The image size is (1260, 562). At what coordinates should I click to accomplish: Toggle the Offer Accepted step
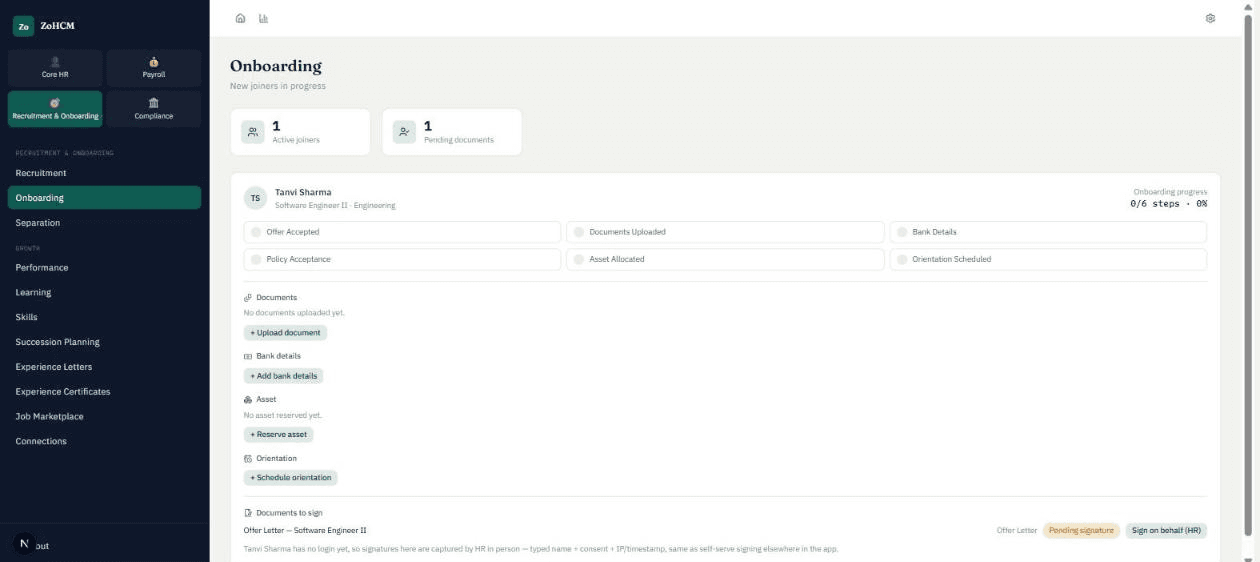click(400, 232)
